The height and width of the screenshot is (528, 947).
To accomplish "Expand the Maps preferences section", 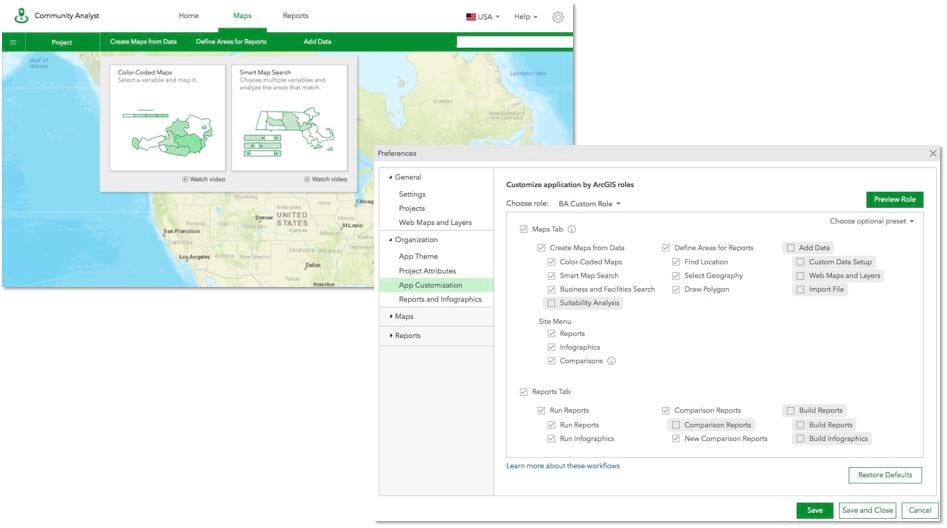I will (391, 317).
